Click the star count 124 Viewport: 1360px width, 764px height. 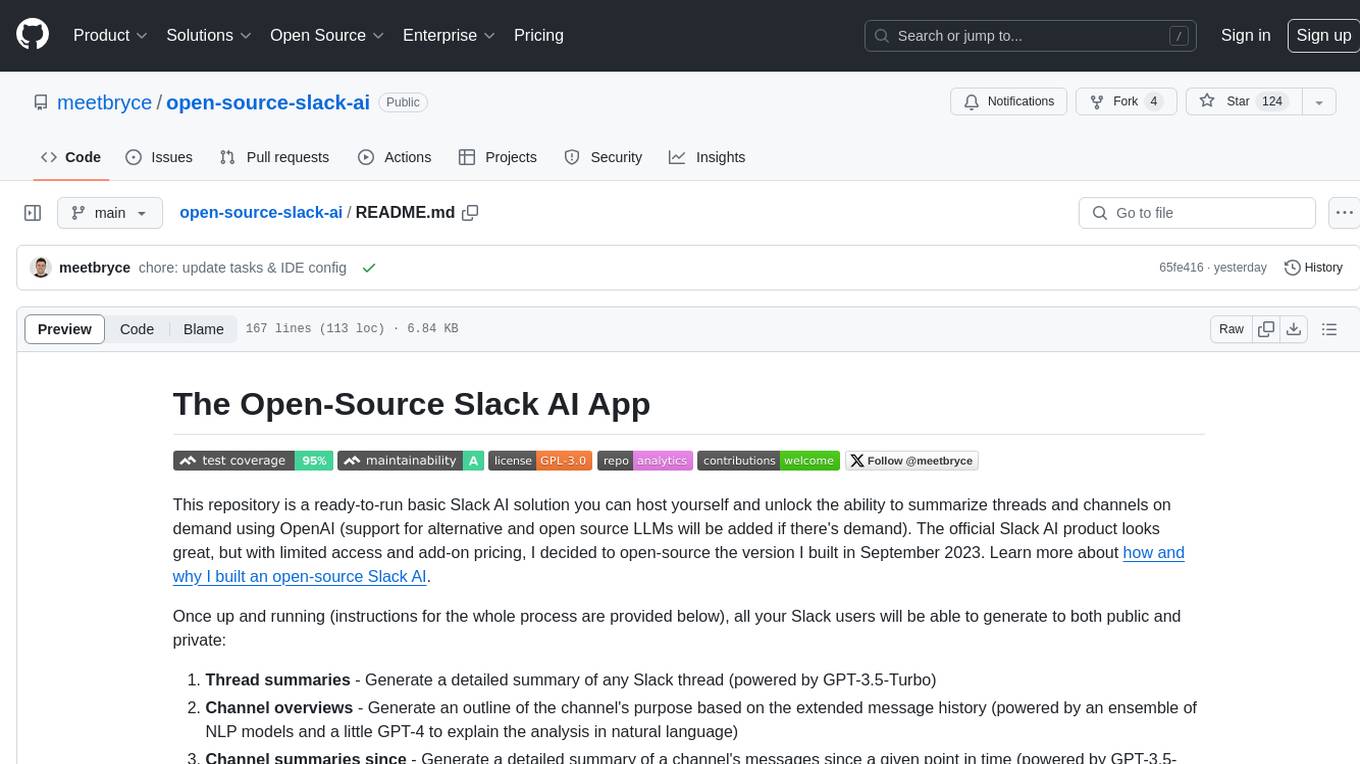coord(1272,102)
